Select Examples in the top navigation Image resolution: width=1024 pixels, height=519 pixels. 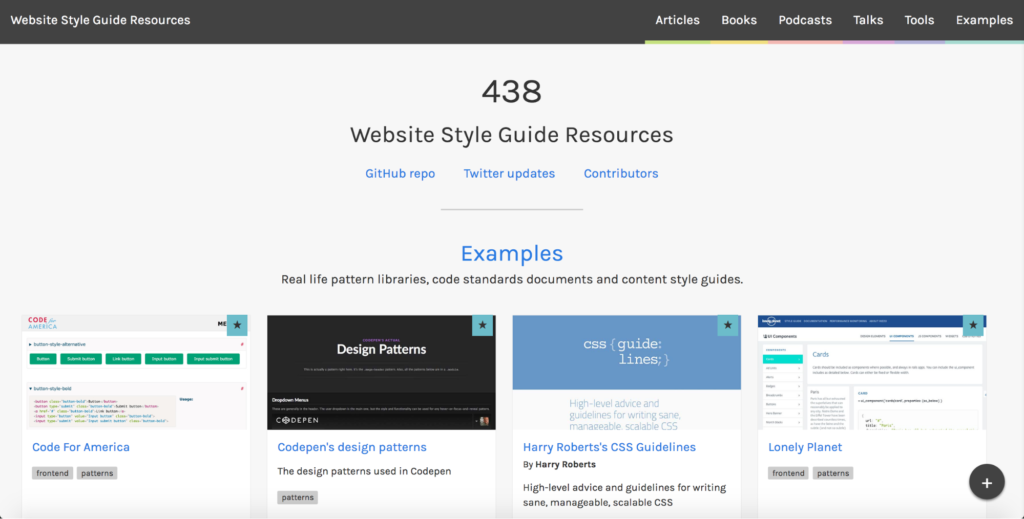(x=984, y=20)
